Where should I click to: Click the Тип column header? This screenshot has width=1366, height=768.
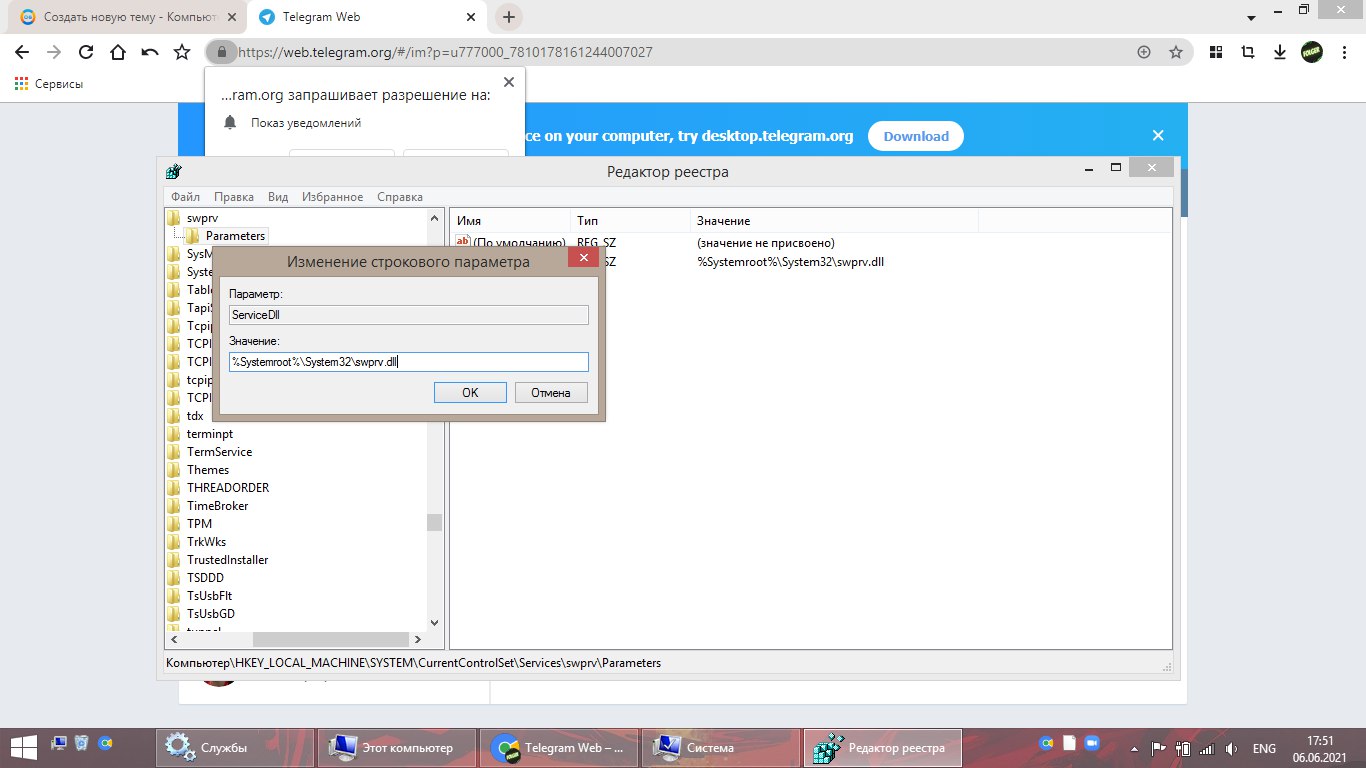(x=630, y=220)
